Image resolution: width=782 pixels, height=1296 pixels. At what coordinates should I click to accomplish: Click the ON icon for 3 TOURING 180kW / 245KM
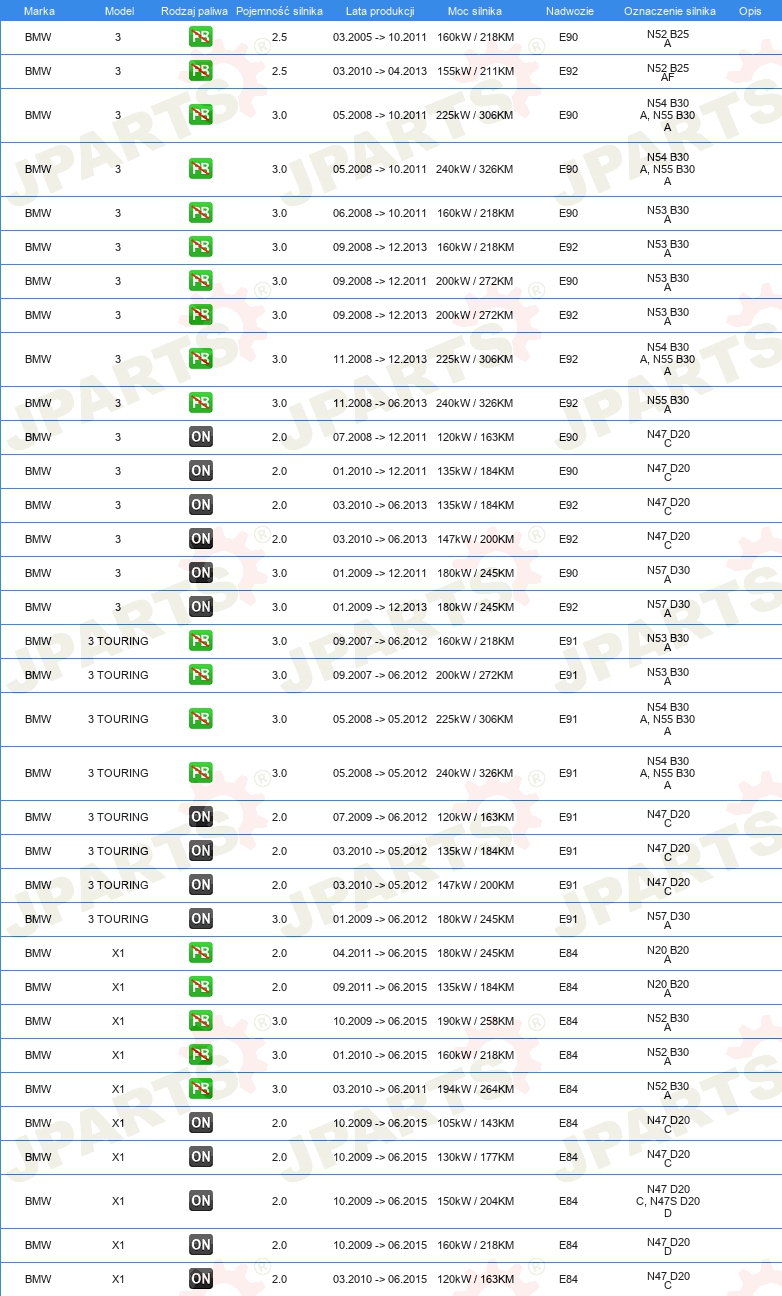click(201, 919)
